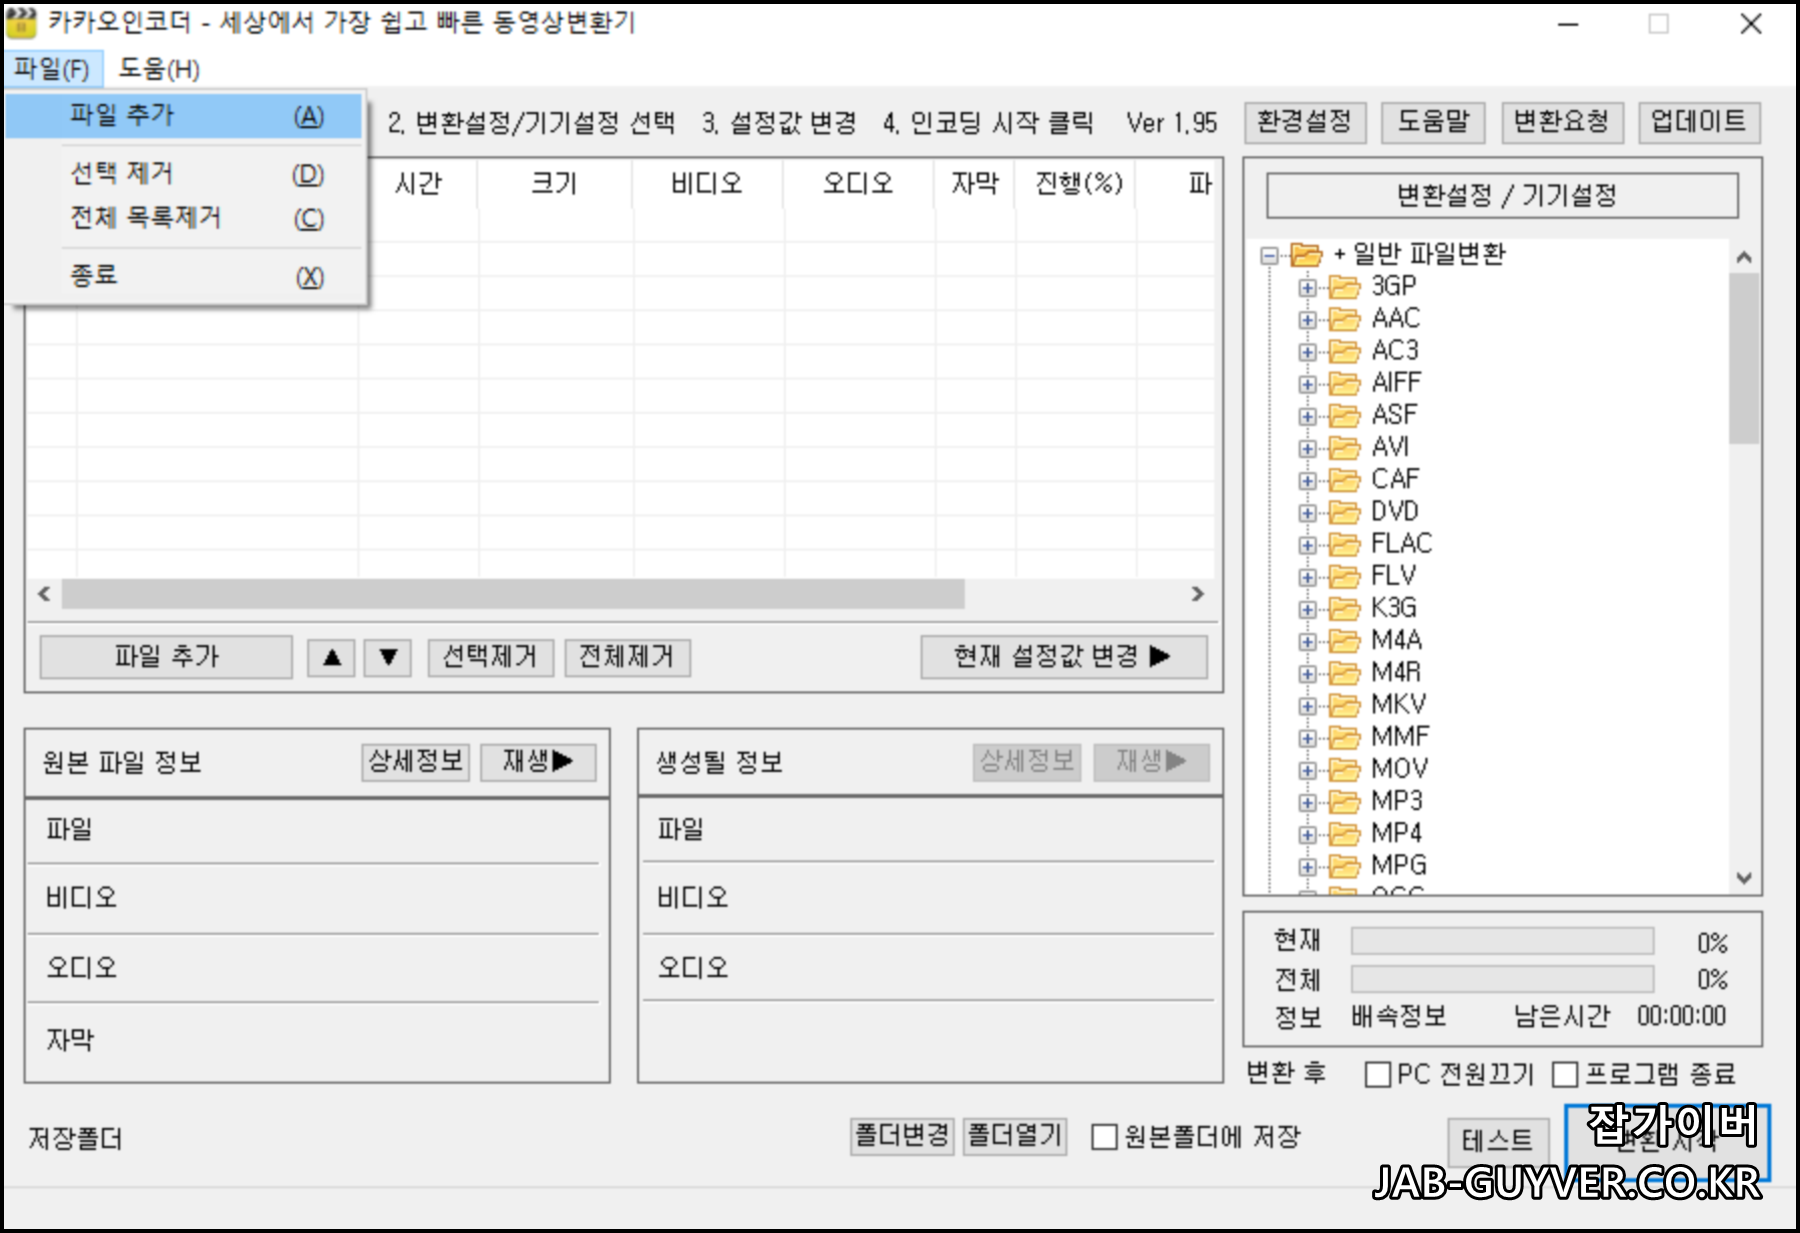Screen dimensions: 1800x1233
Task: Click the 테스트 button
Action: (1497, 1141)
